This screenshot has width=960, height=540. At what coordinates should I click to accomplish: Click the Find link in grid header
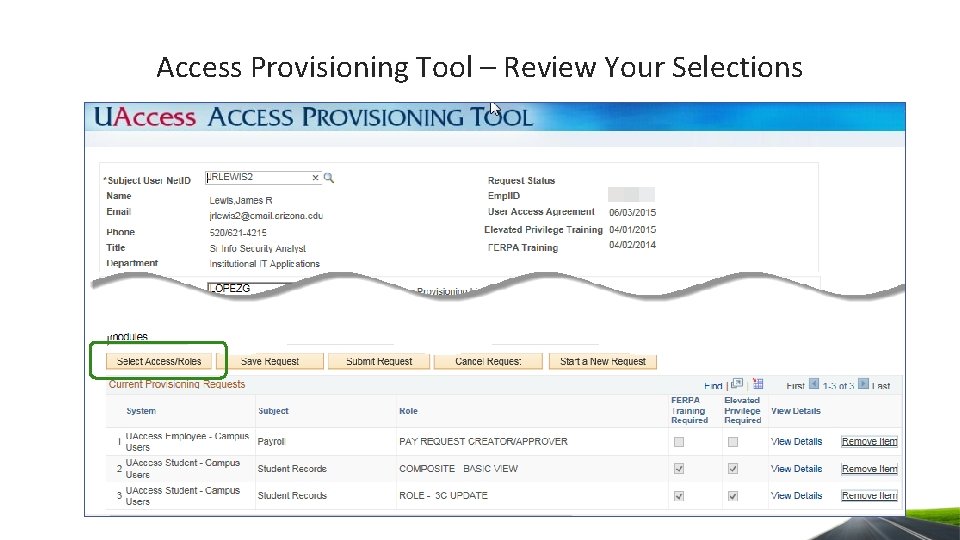[x=713, y=386]
